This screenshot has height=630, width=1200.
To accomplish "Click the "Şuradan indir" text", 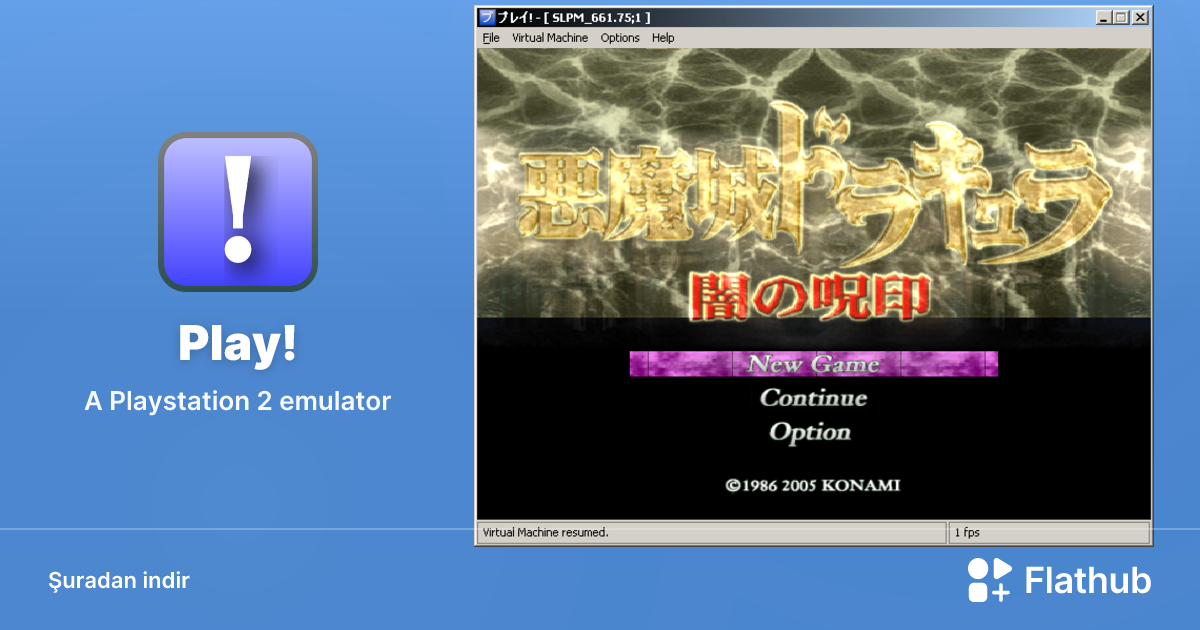I will [119, 581].
